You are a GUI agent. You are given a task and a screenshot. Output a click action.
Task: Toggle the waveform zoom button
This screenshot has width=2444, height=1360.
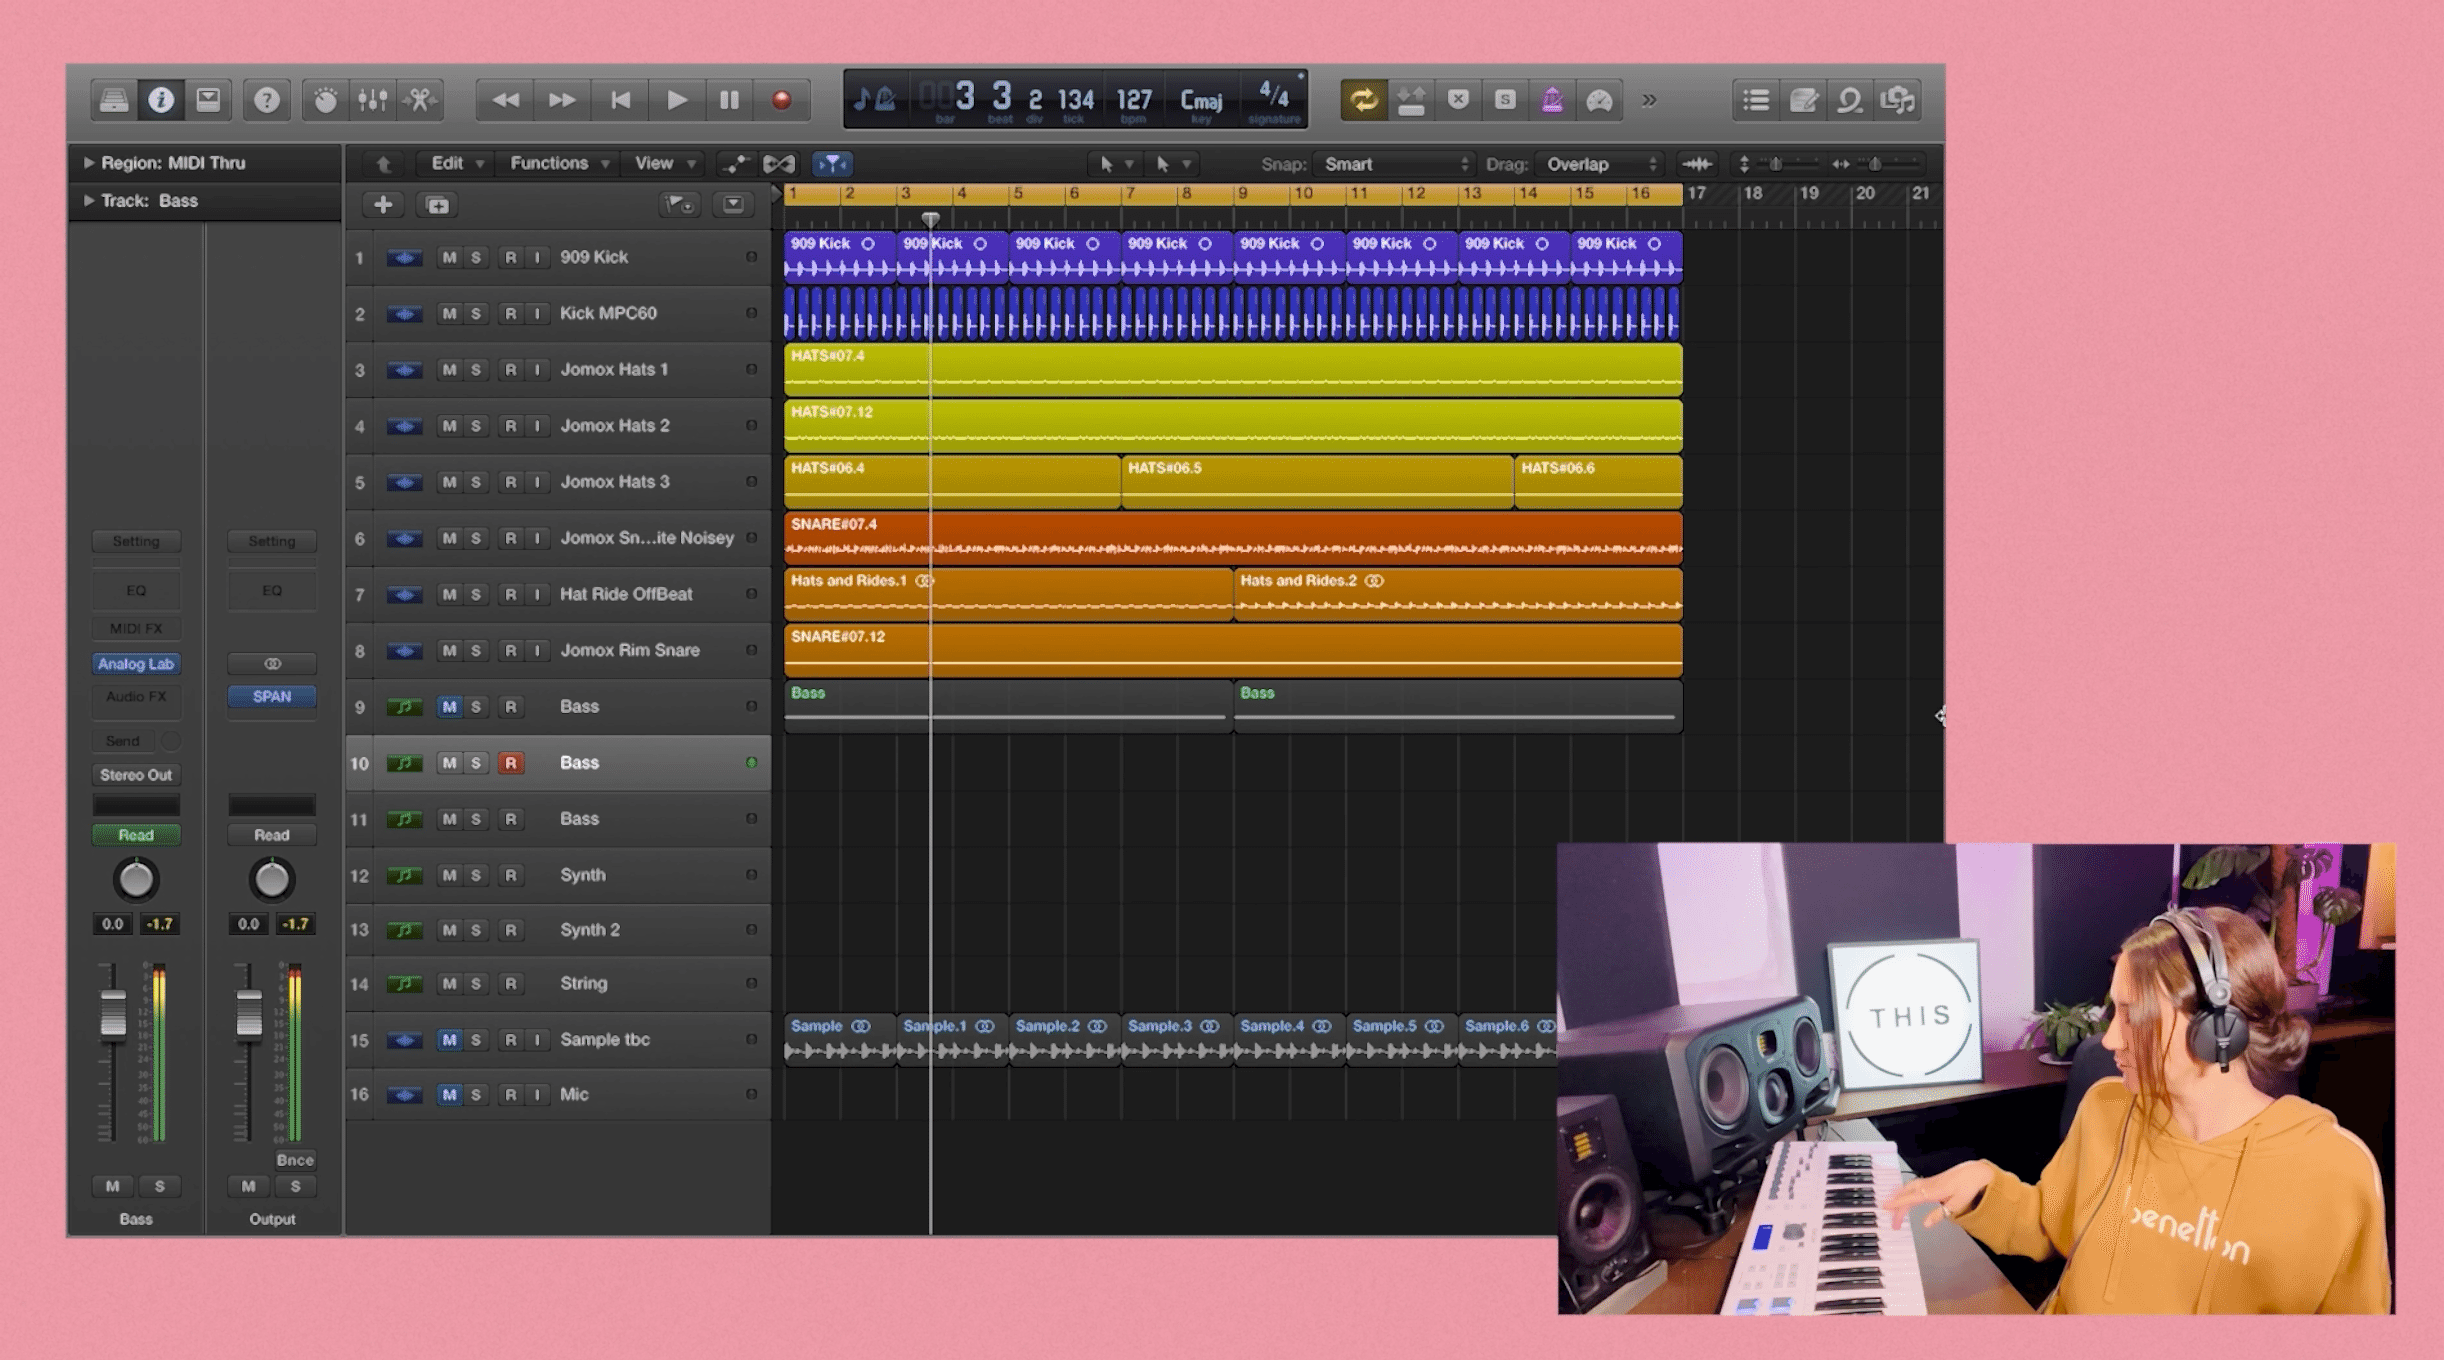pyautogui.click(x=1697, y=164)
